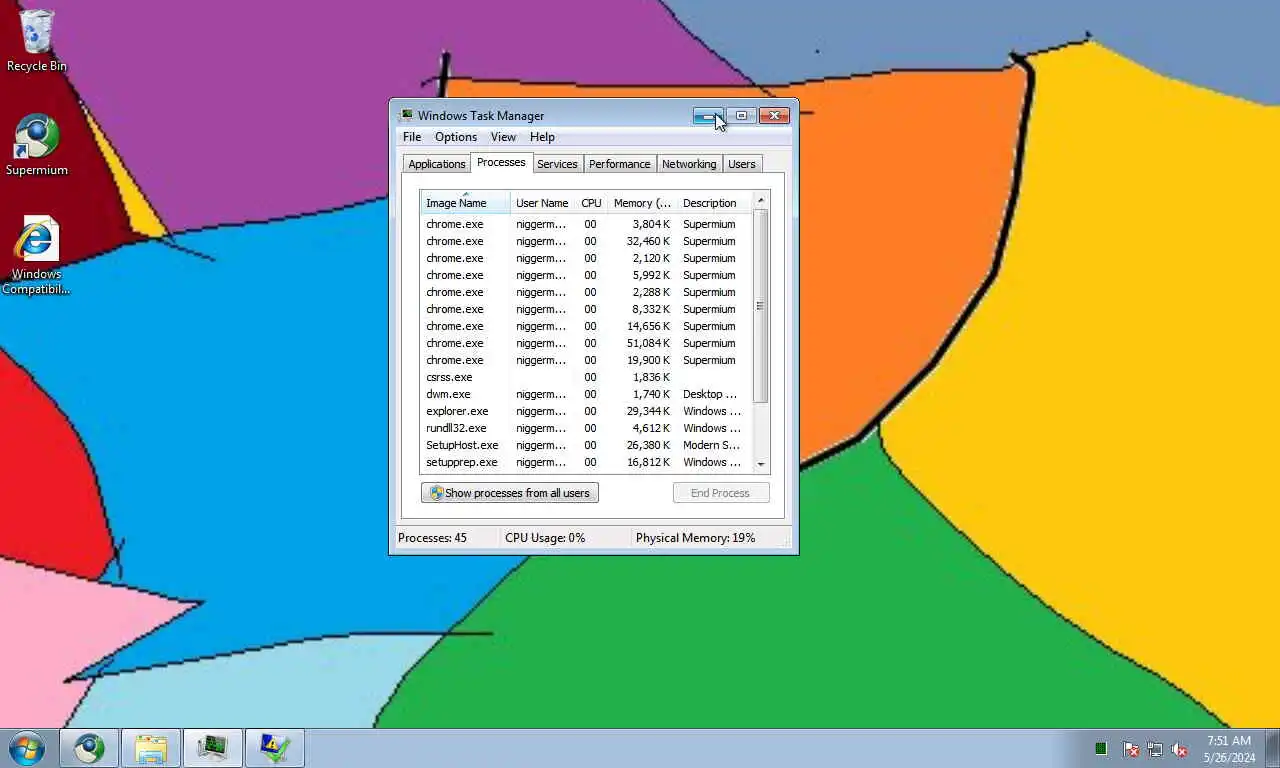
Task: Open the 7:51 AM taskbar clock
Action: click(1229, 749)
